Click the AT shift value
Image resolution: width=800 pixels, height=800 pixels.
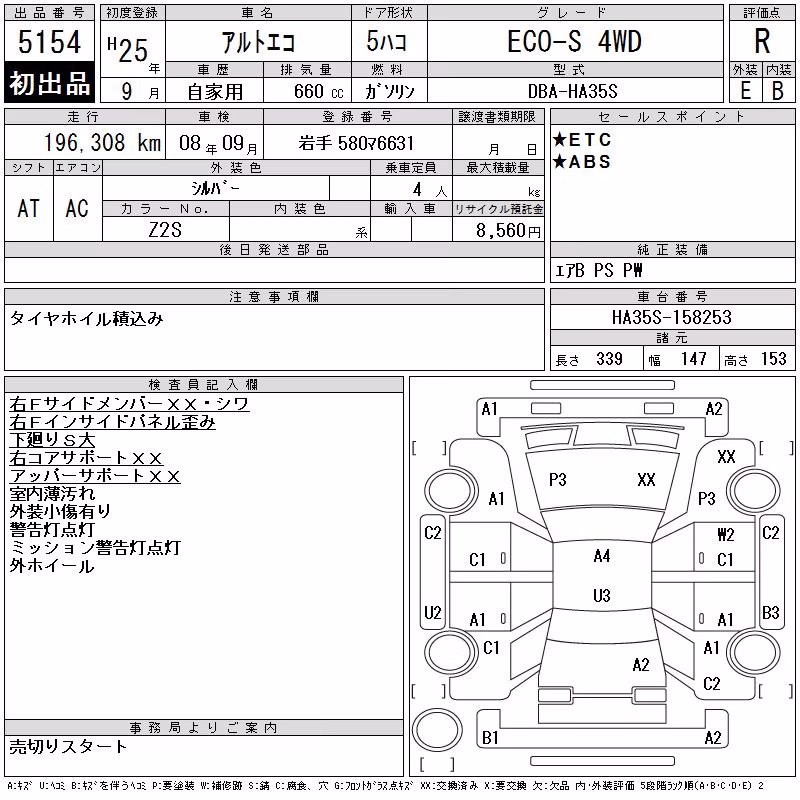(x=28, y=208)
